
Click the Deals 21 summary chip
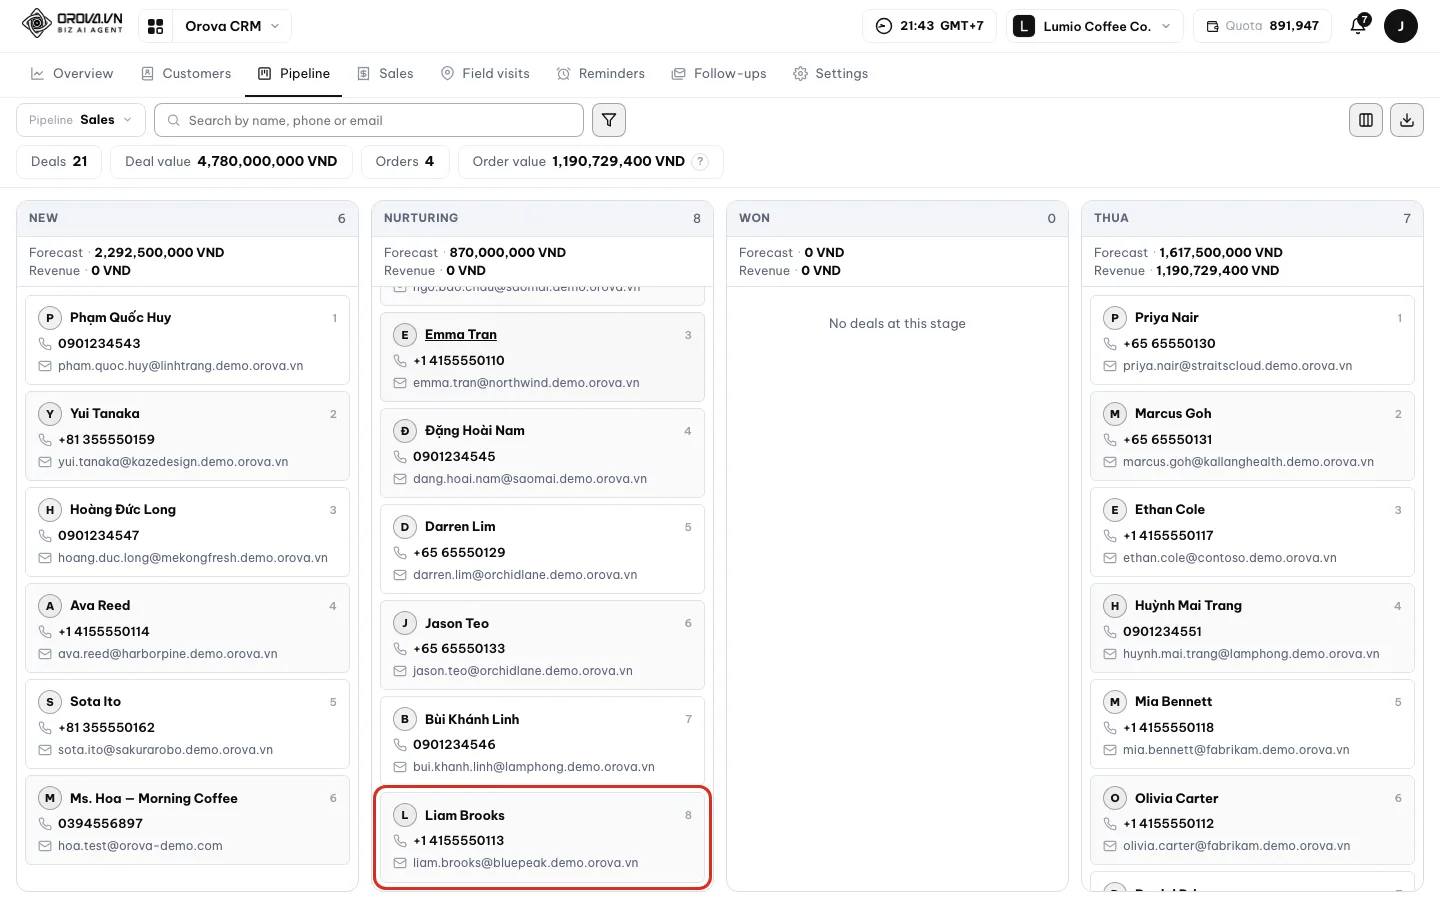[x=59, y=162]
